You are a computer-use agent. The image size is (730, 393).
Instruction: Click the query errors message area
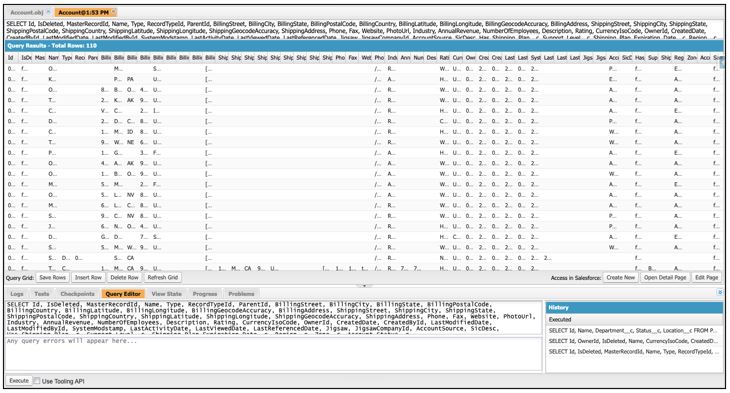273,354
